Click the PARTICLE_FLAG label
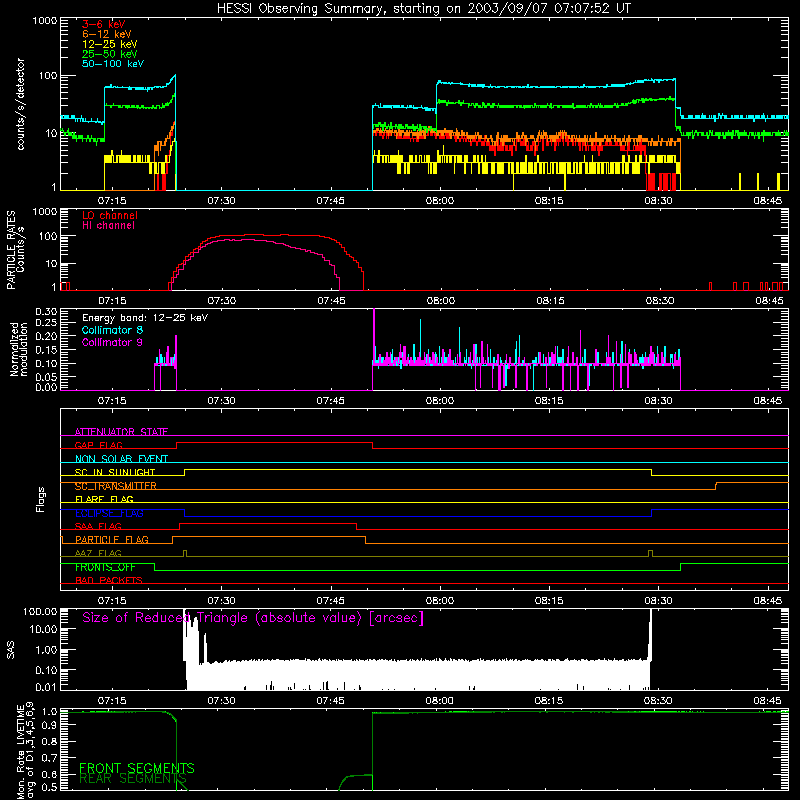The image size is (800, 800). 112,540
